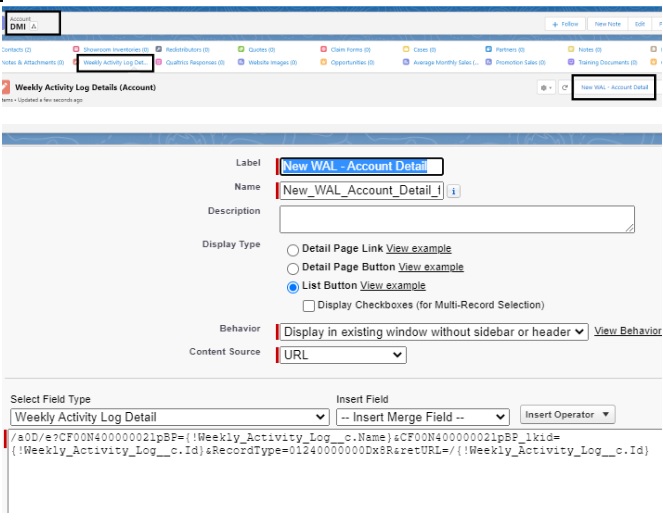Click the Description text area
The height and width of the screenshot is (528, 663).
[x=457, y=219]
